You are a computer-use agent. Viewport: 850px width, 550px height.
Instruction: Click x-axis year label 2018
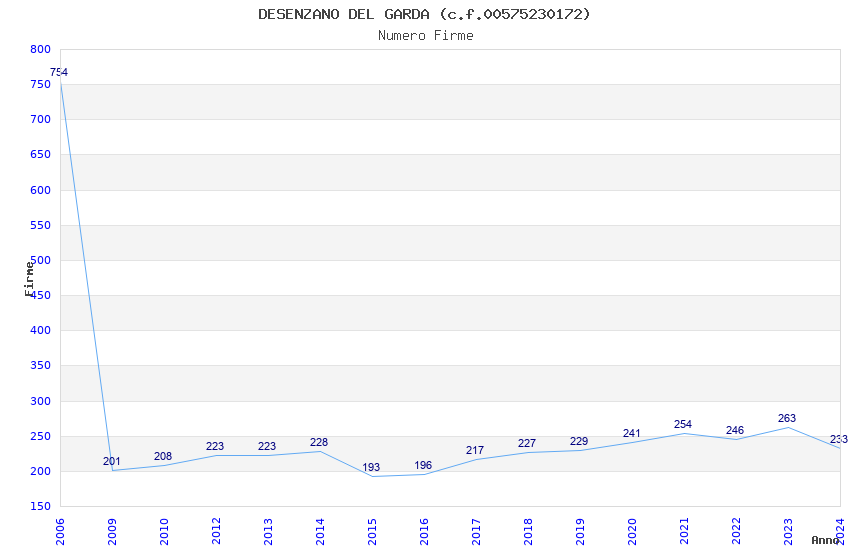(528, 532)
